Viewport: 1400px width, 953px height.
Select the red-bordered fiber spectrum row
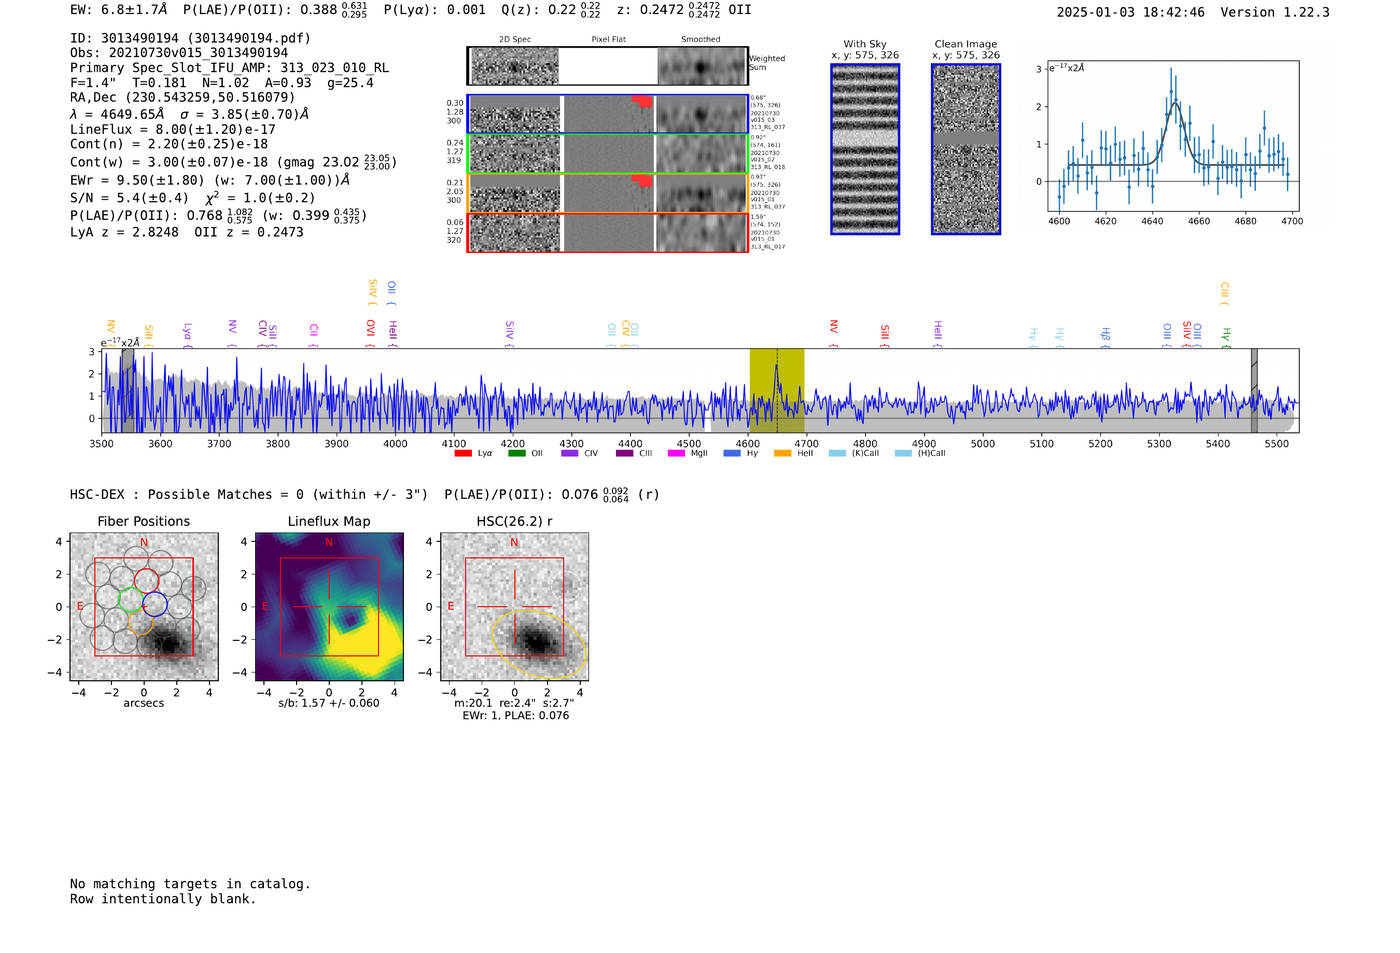607,233
